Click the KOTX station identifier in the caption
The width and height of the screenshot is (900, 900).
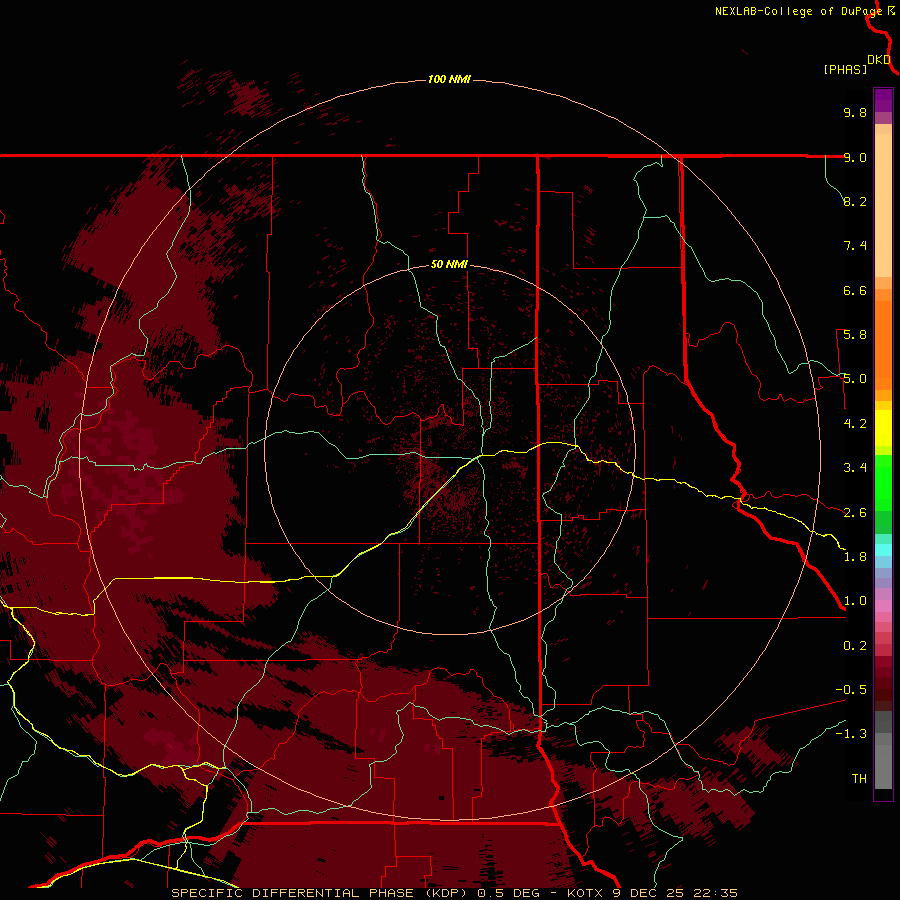pyautogui.click(x=585, y=893)
